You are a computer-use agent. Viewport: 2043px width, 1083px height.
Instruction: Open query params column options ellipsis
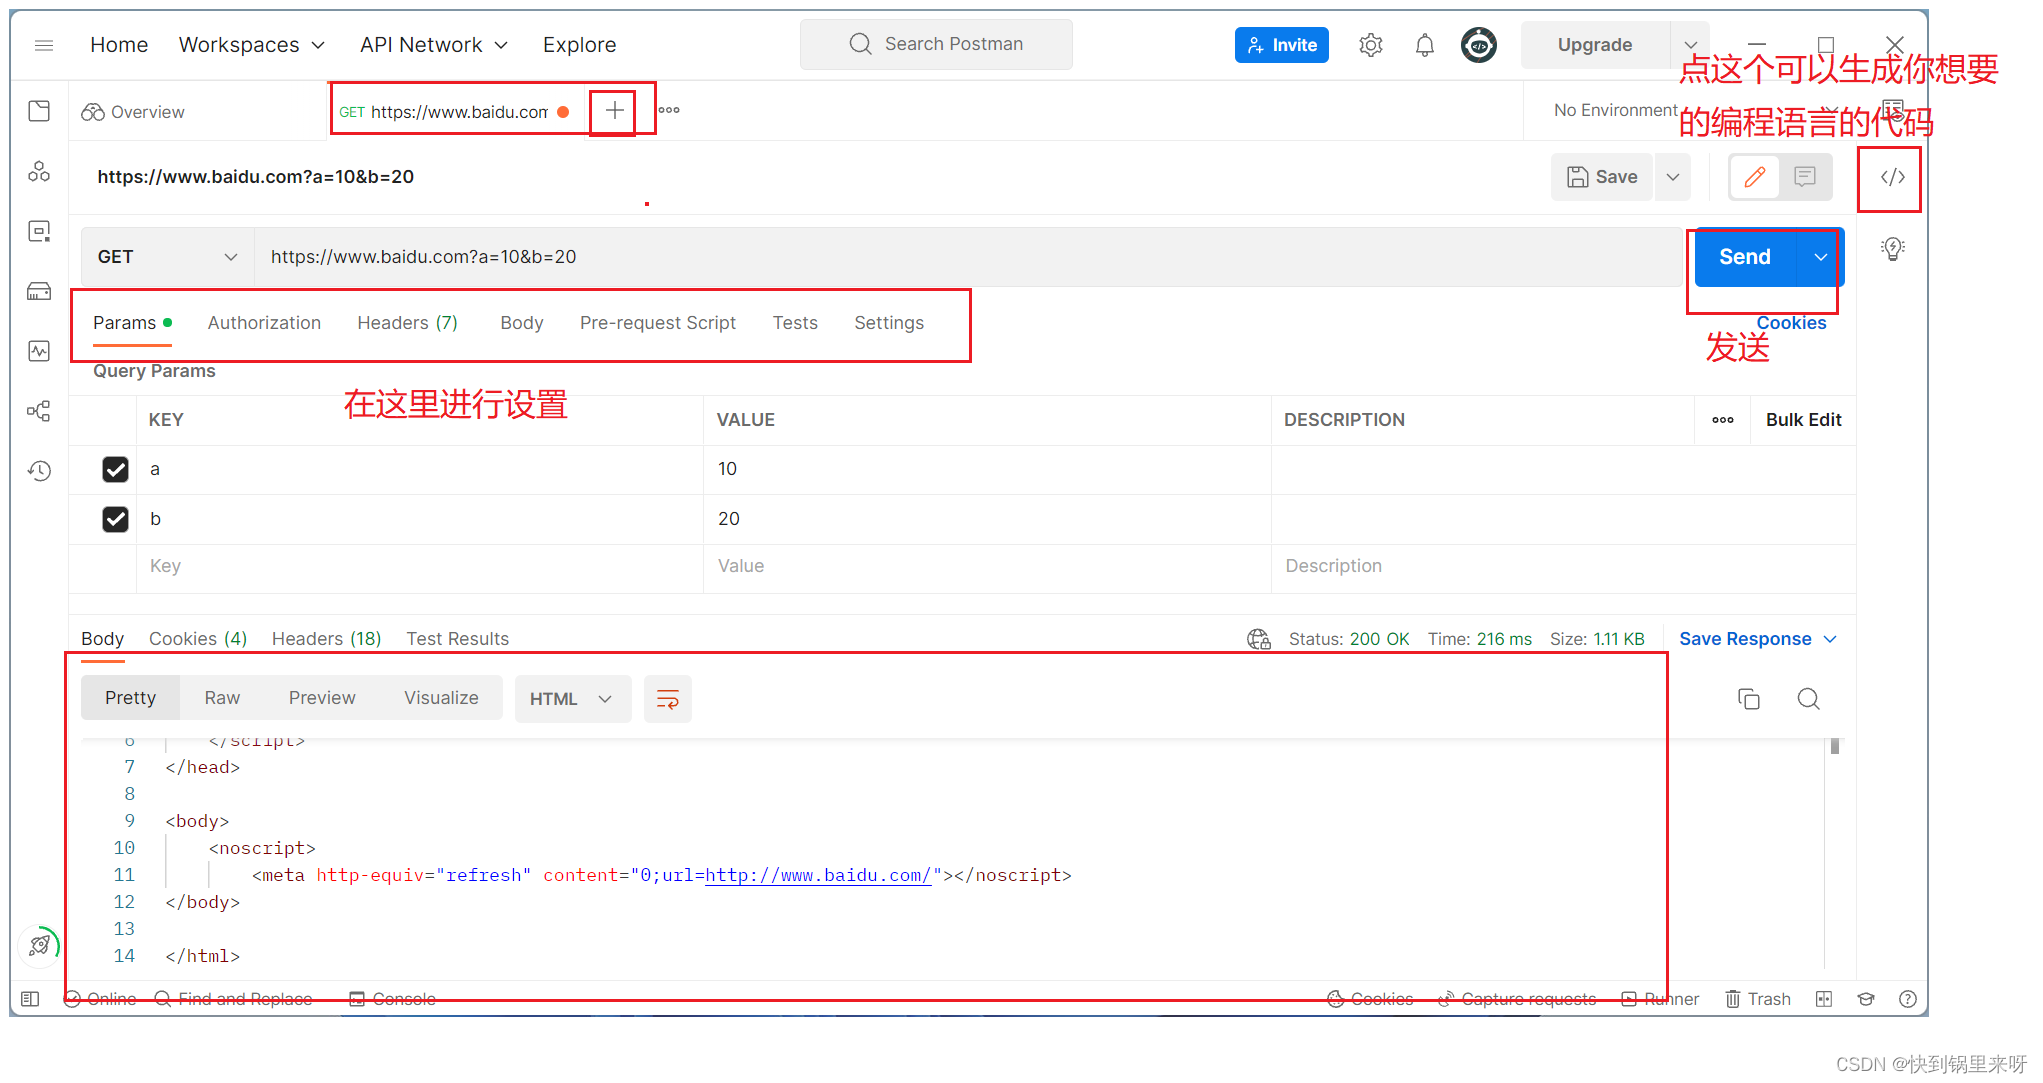pos(1723,420)
